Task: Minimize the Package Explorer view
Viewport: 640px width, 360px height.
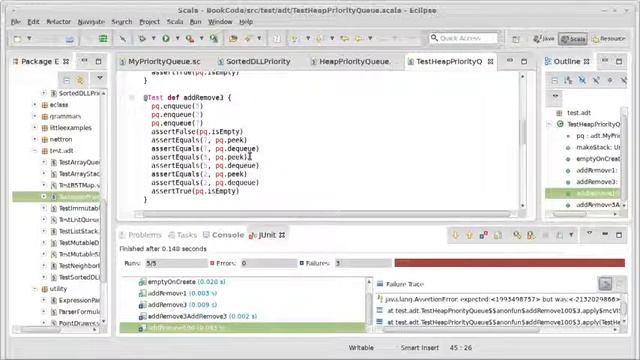Action: pos(84,60)
